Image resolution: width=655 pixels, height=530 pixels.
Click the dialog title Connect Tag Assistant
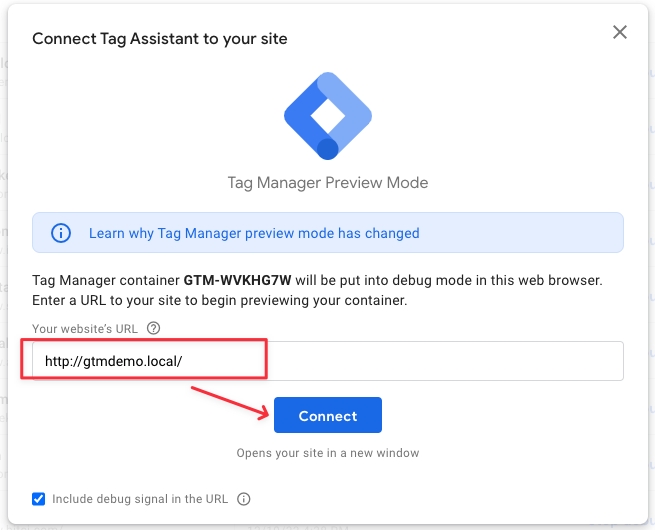[160, 39]
